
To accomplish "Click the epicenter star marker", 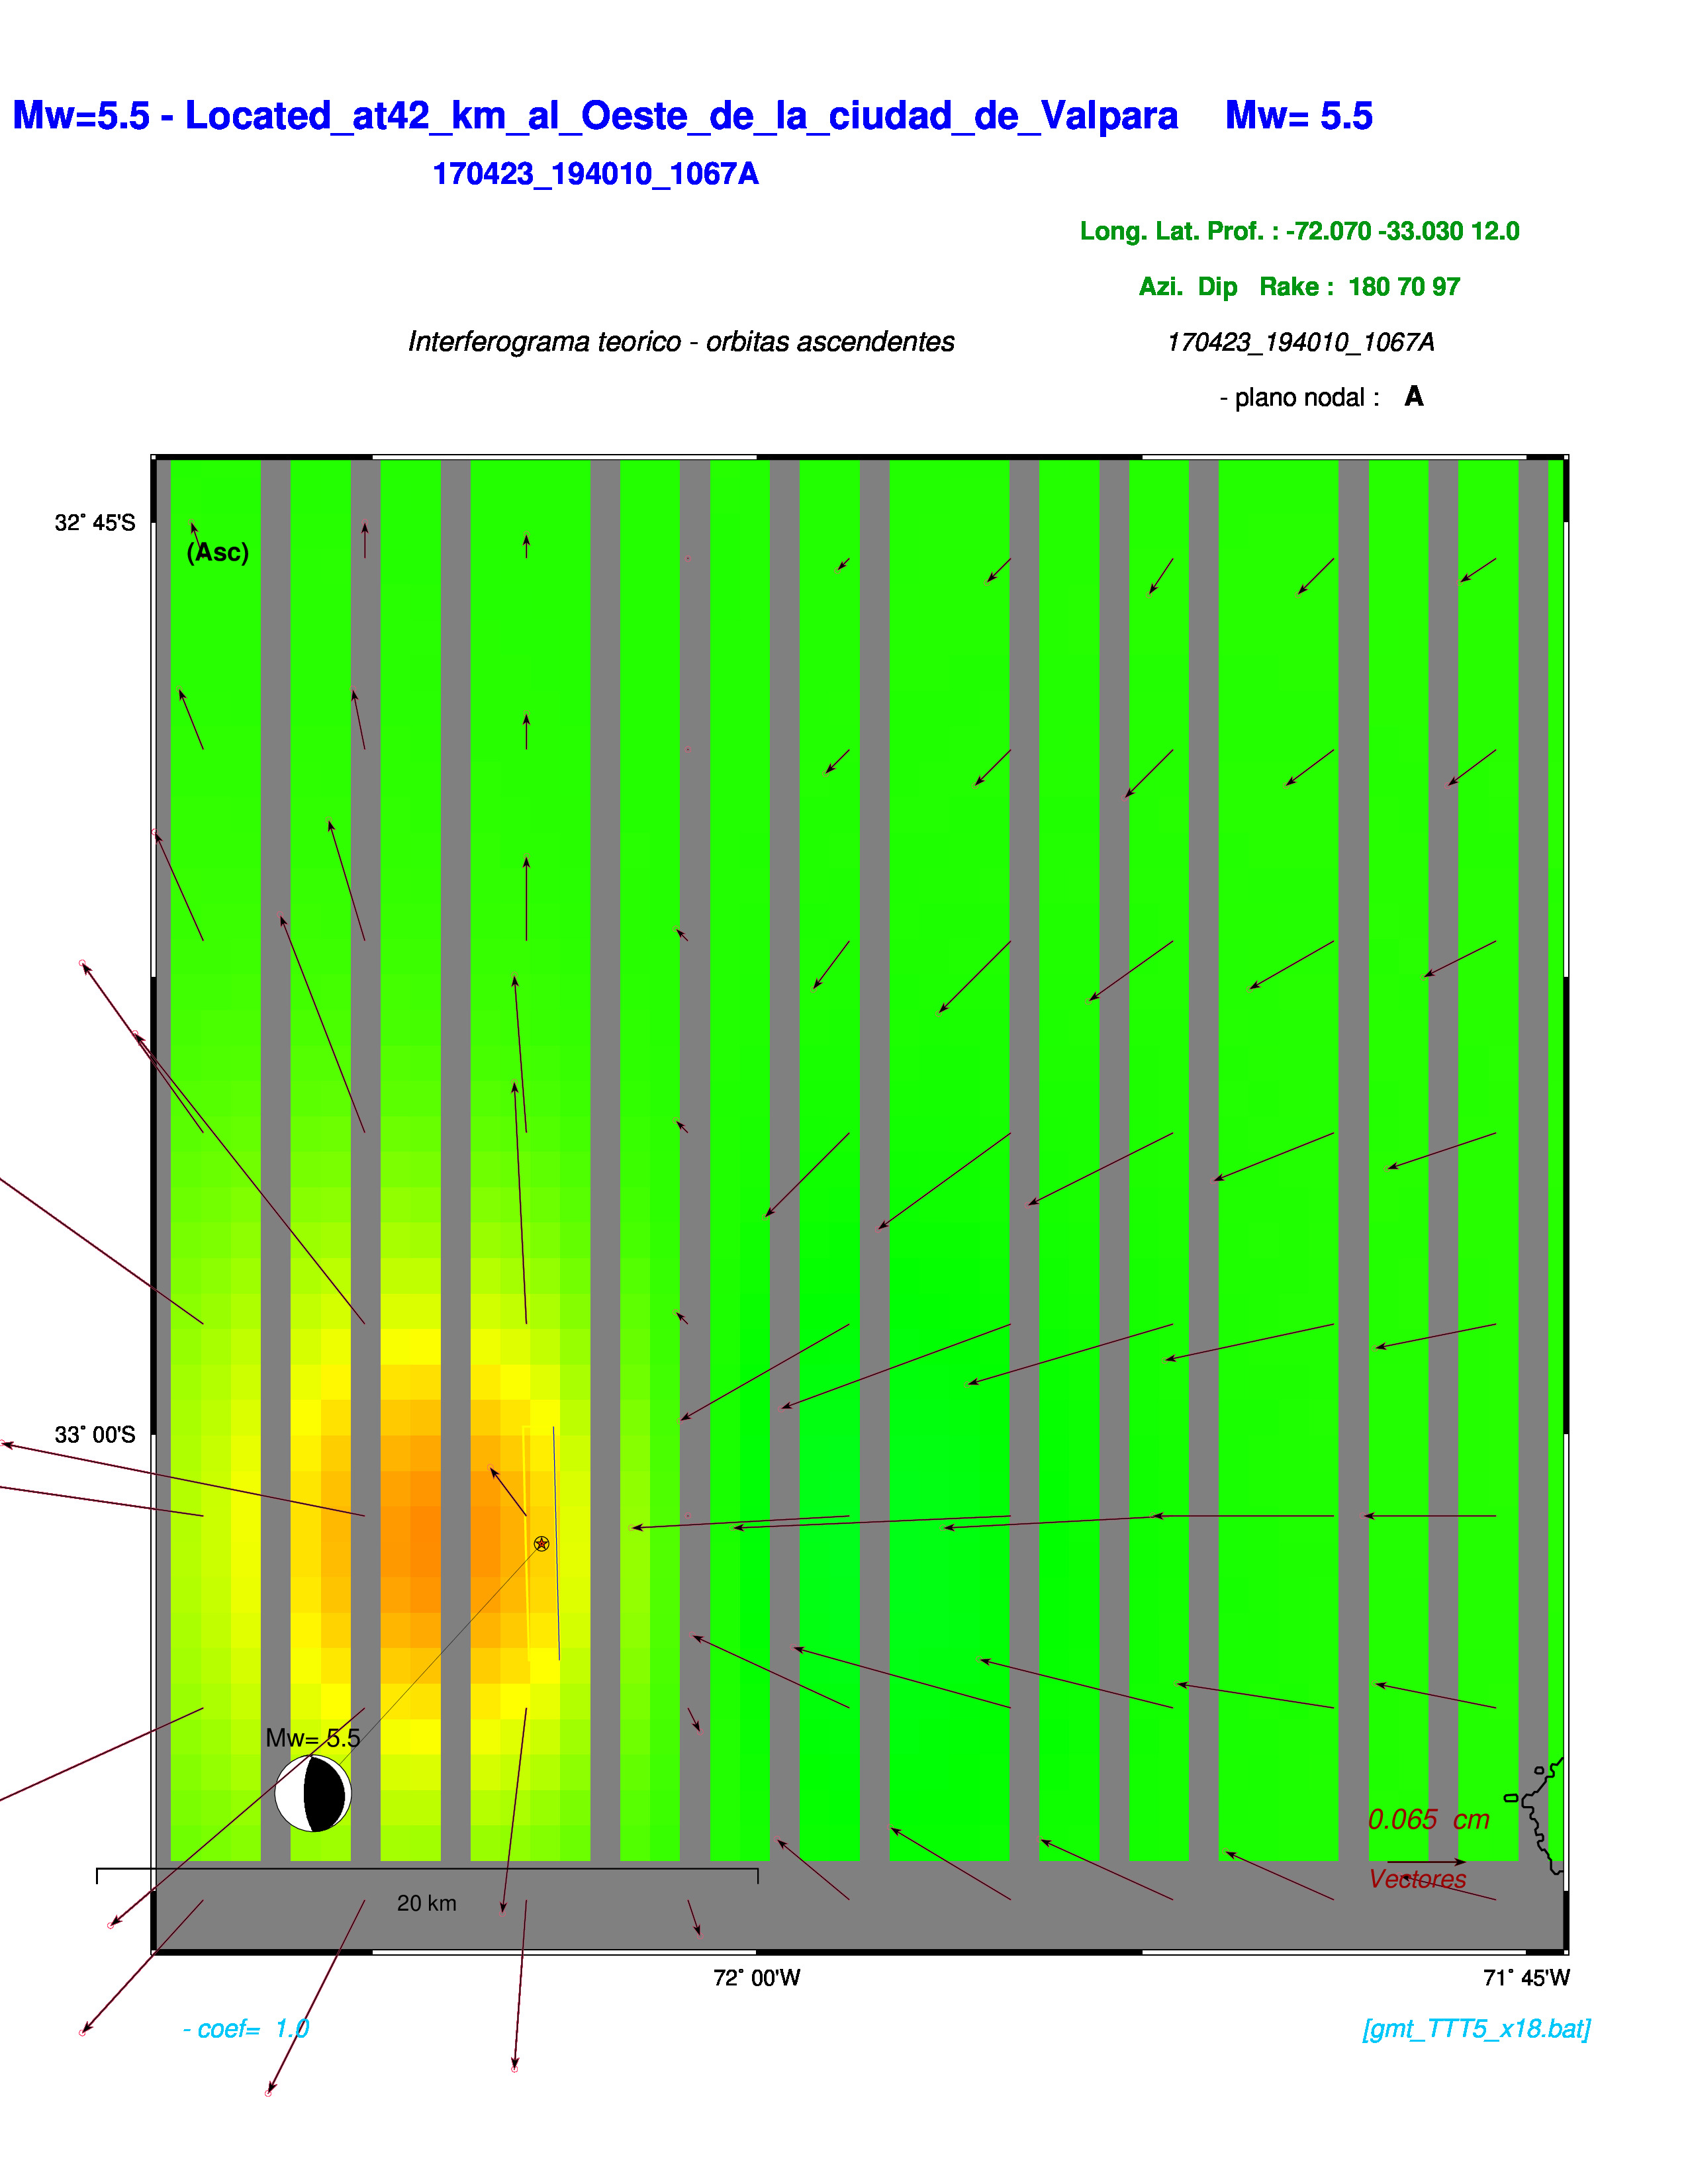I will (x=541, y=1544).
